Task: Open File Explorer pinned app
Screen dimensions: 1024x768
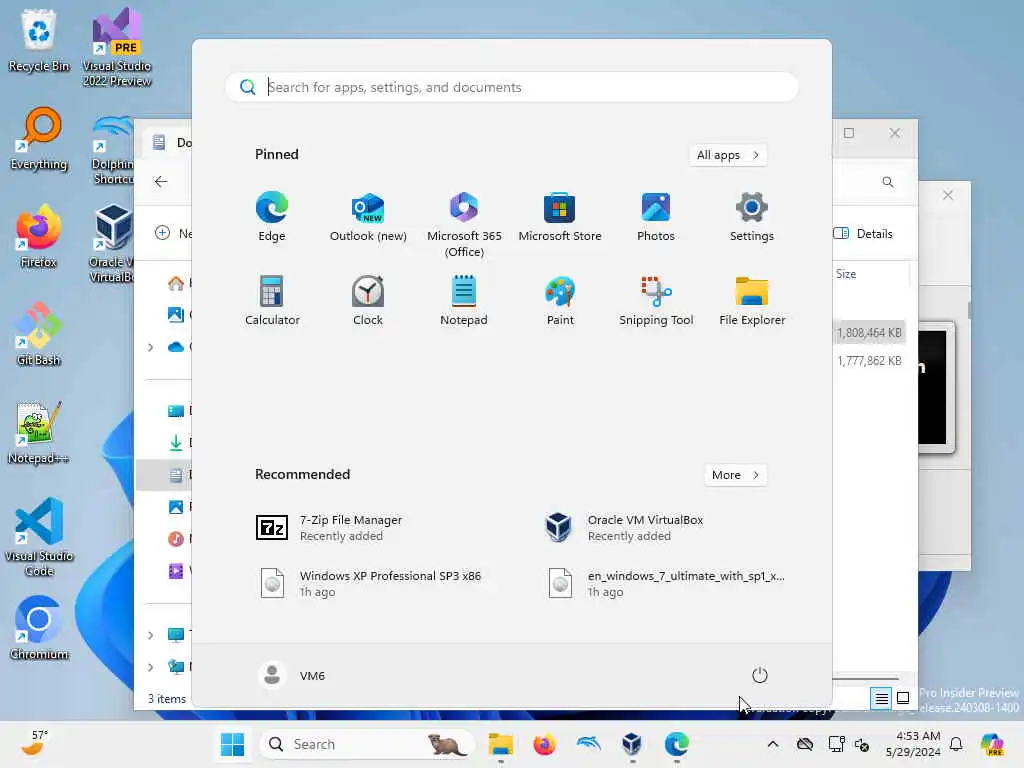Action: (752, 301)
